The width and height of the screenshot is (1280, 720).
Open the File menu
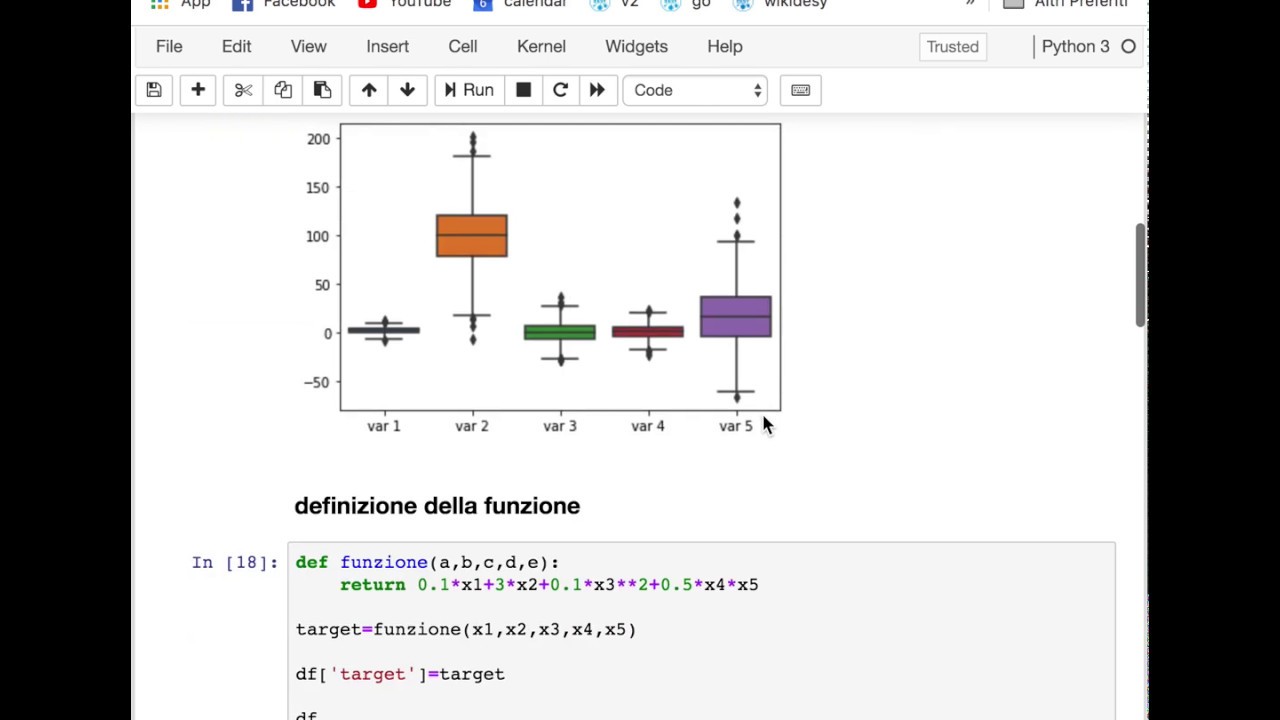[x=169, y=46]
